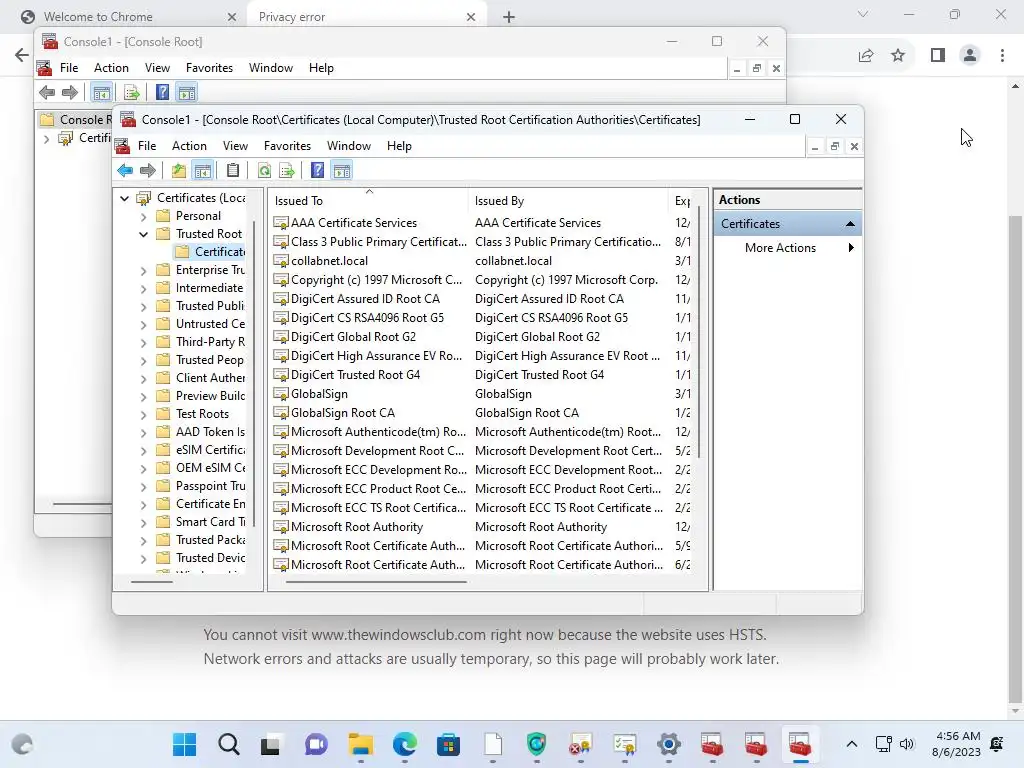The image size is (1024, 768).
Task: Select the Enterprise Tru... folder in the tree
Action: click(210, 270)
